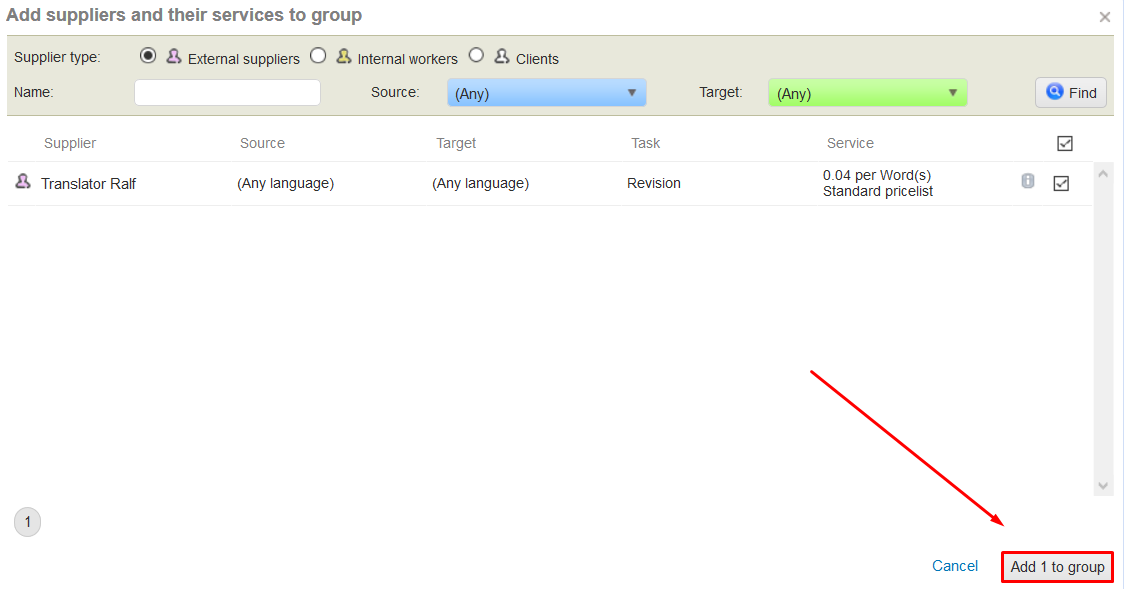Click the scrollbar down arrow
This screenshot has width=1124, height=589.
[x=1104, y=485]
